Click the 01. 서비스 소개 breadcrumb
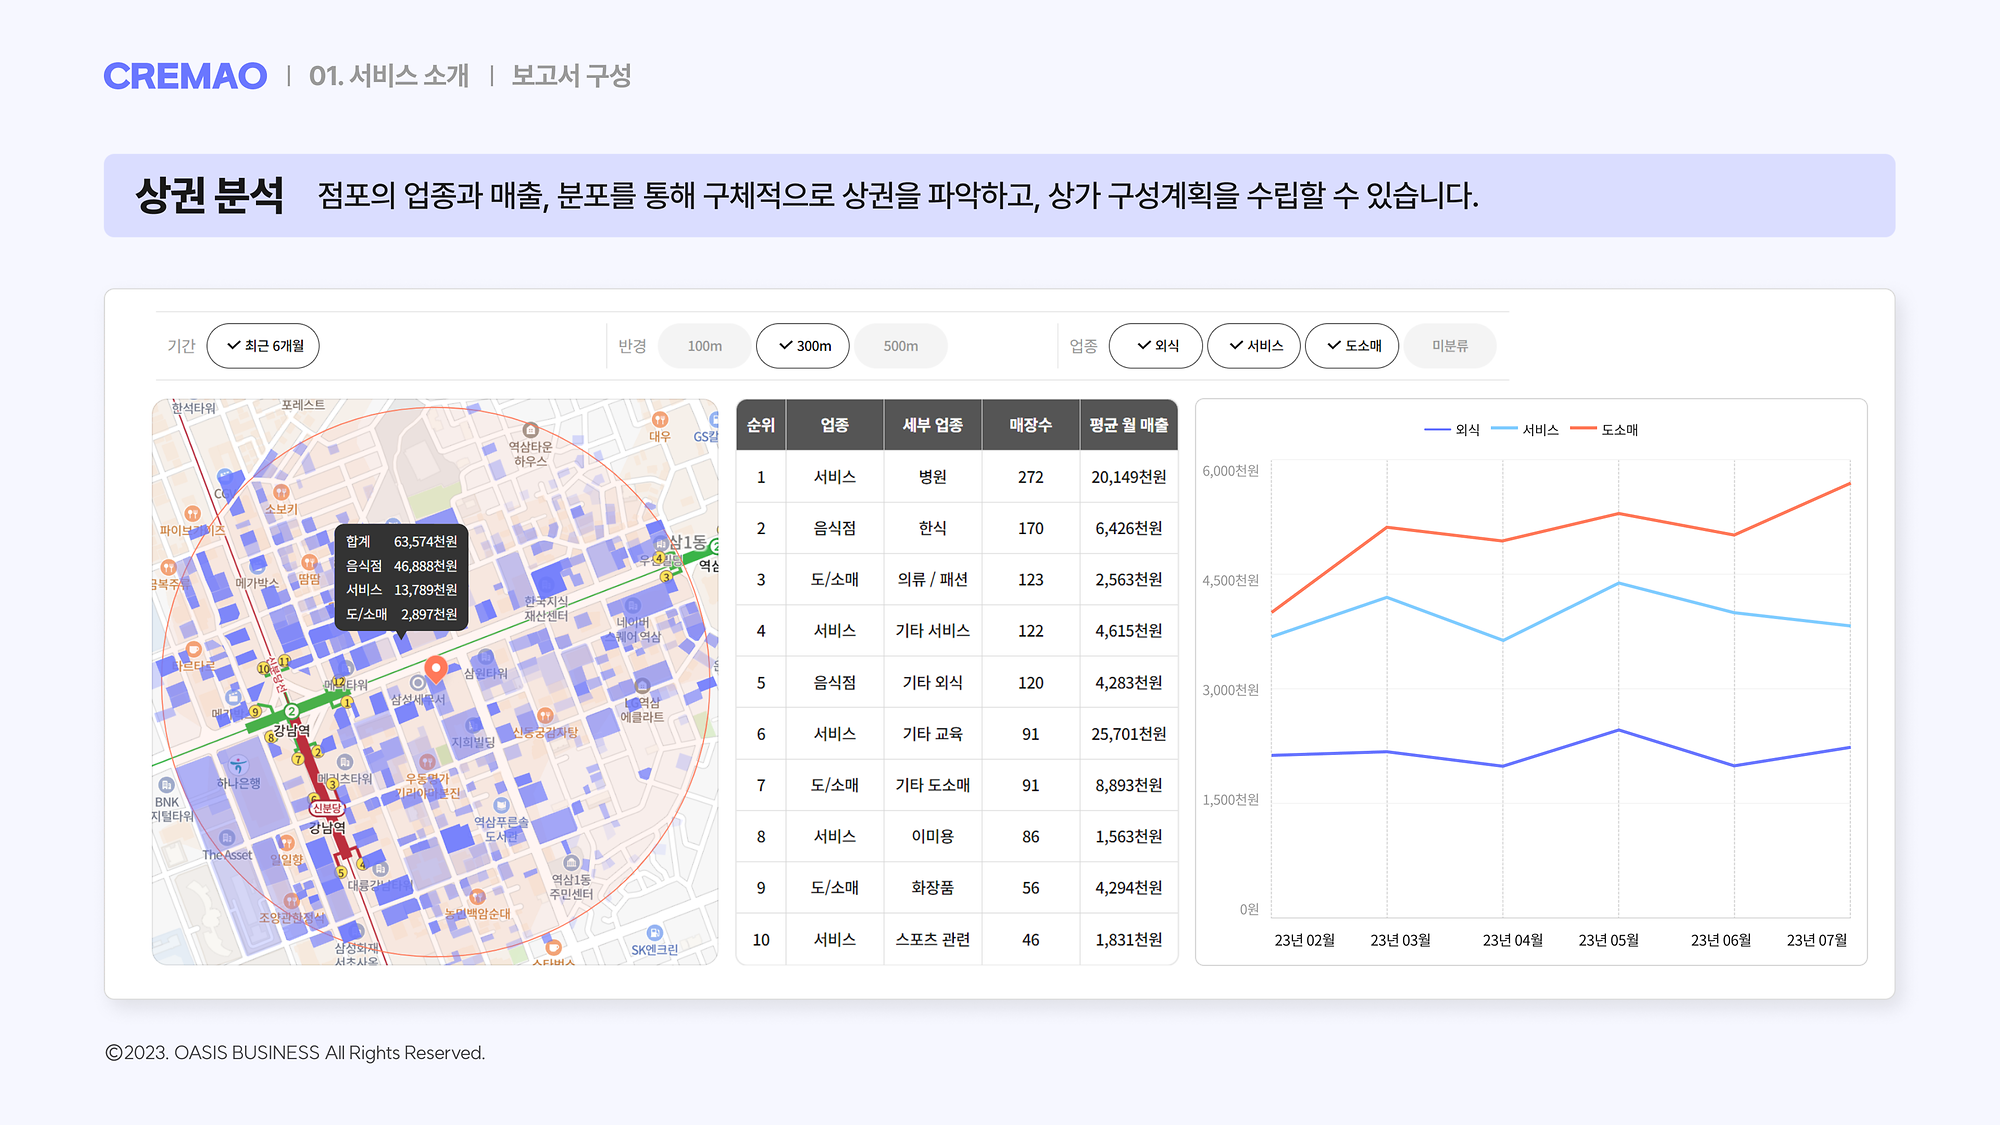The height and width of the screenshot is (1125, 2000). 388,76
